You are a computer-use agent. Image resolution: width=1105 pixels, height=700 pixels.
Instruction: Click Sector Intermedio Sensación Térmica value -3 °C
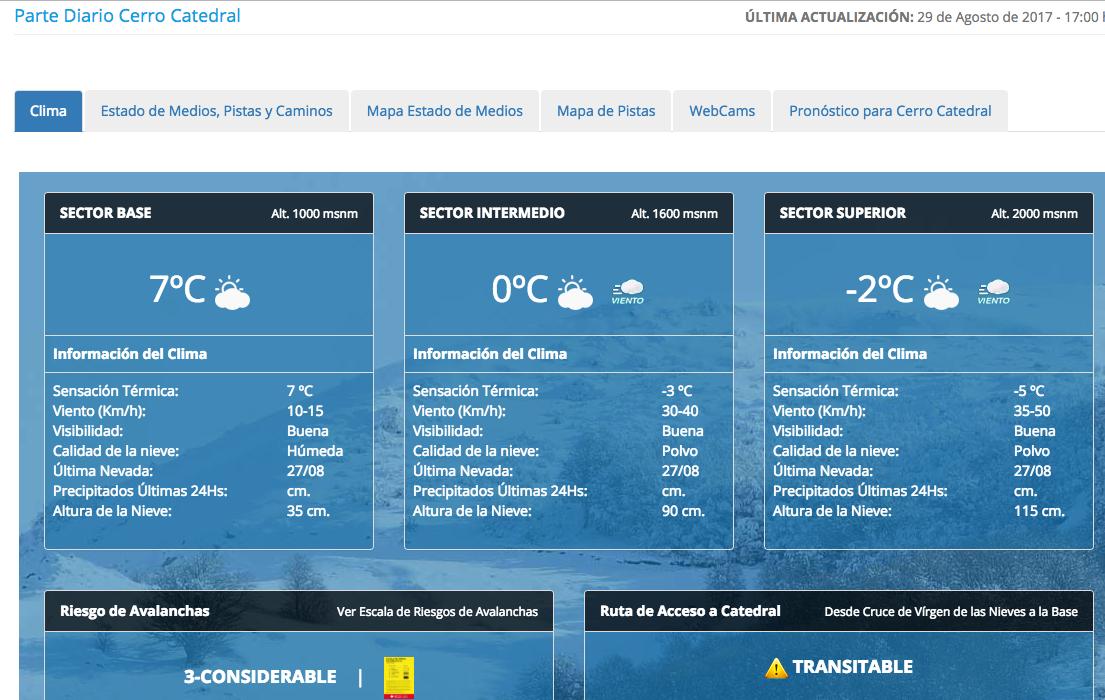pos(677,391)
